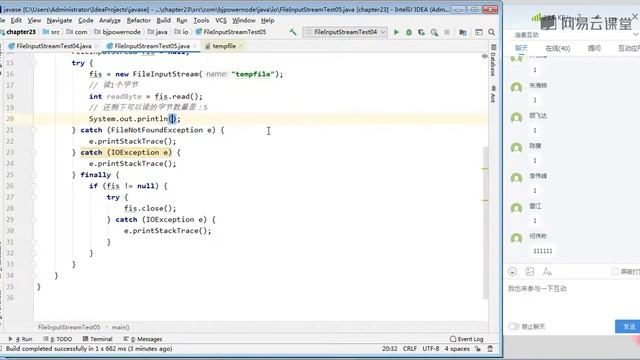Close the chat panel with the X icon
Viewport: 640px width, 360px height.
pyautogui.click(x=635, y=16)
